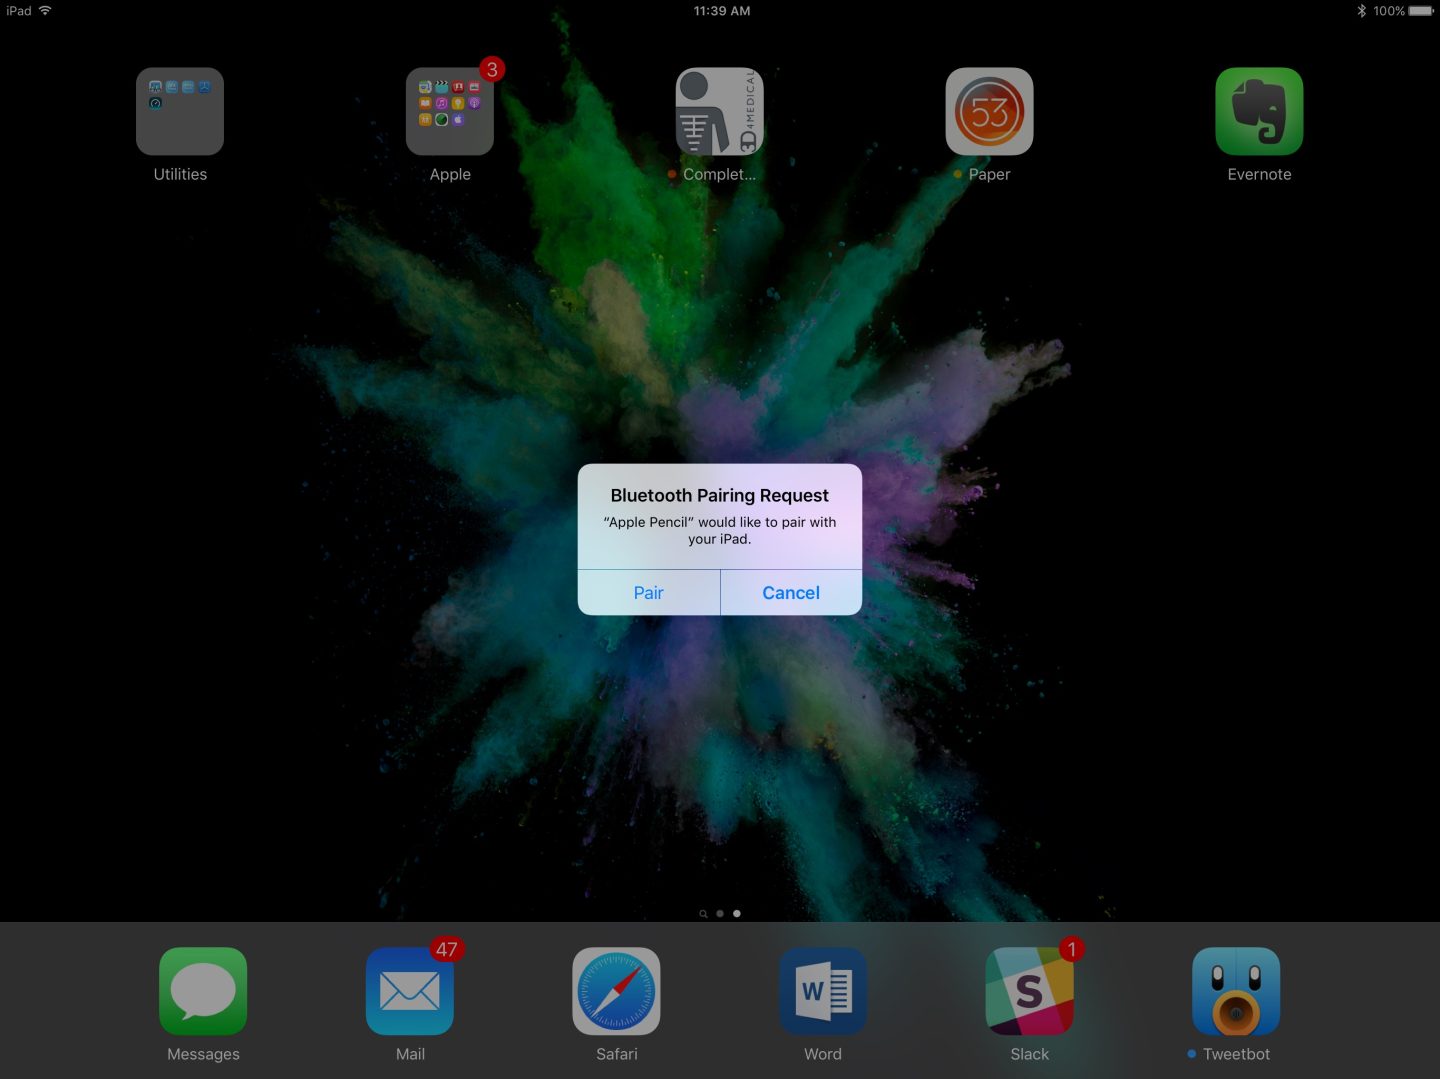Open Microsoft Word from dock

[x=823, y=991]
